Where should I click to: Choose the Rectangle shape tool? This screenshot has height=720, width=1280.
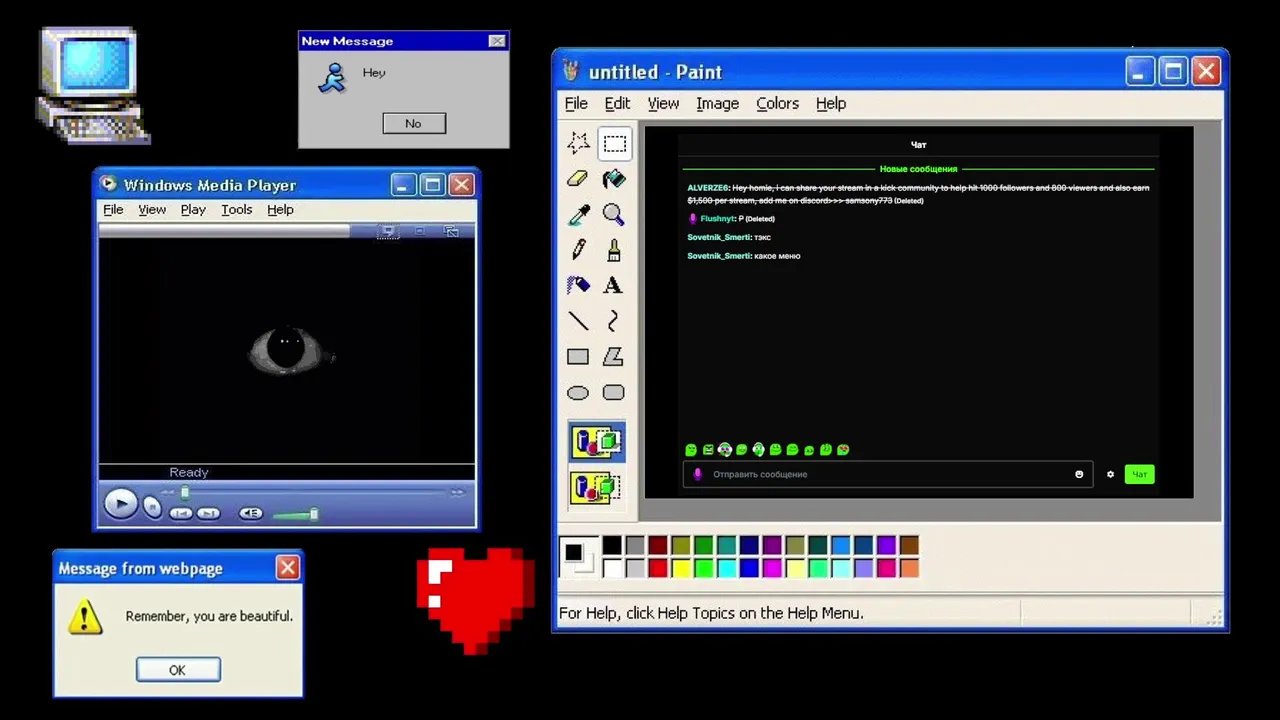[x=578, y=357]
